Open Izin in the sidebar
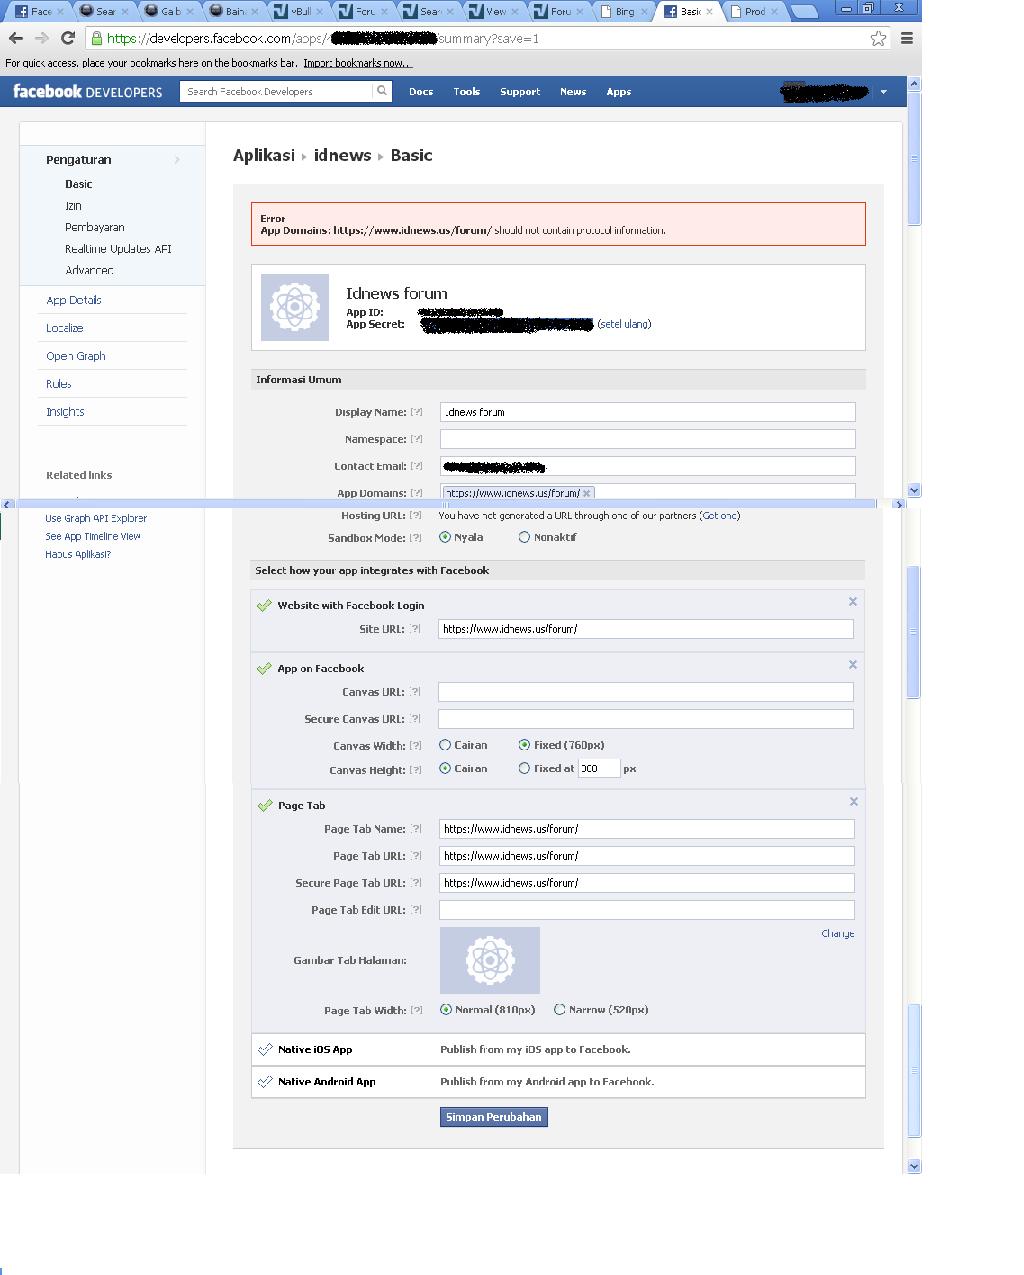Screen dimensions: 1024x1275 73,206
